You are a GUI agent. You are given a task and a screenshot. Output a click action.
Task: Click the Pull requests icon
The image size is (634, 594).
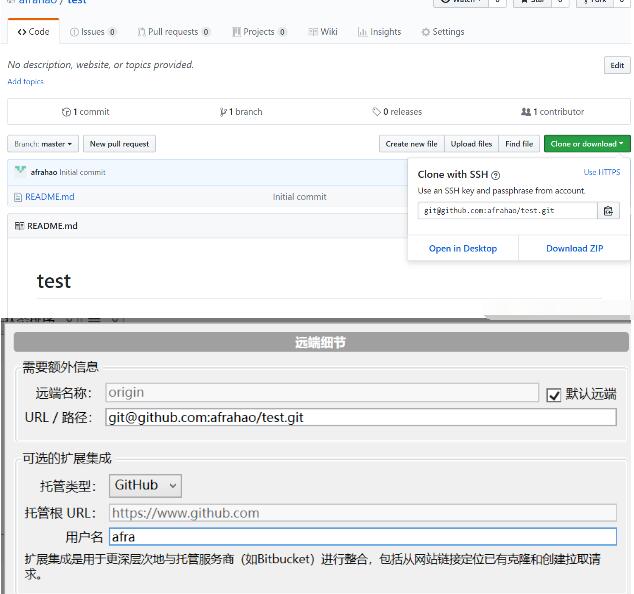[x=142, y=32]
